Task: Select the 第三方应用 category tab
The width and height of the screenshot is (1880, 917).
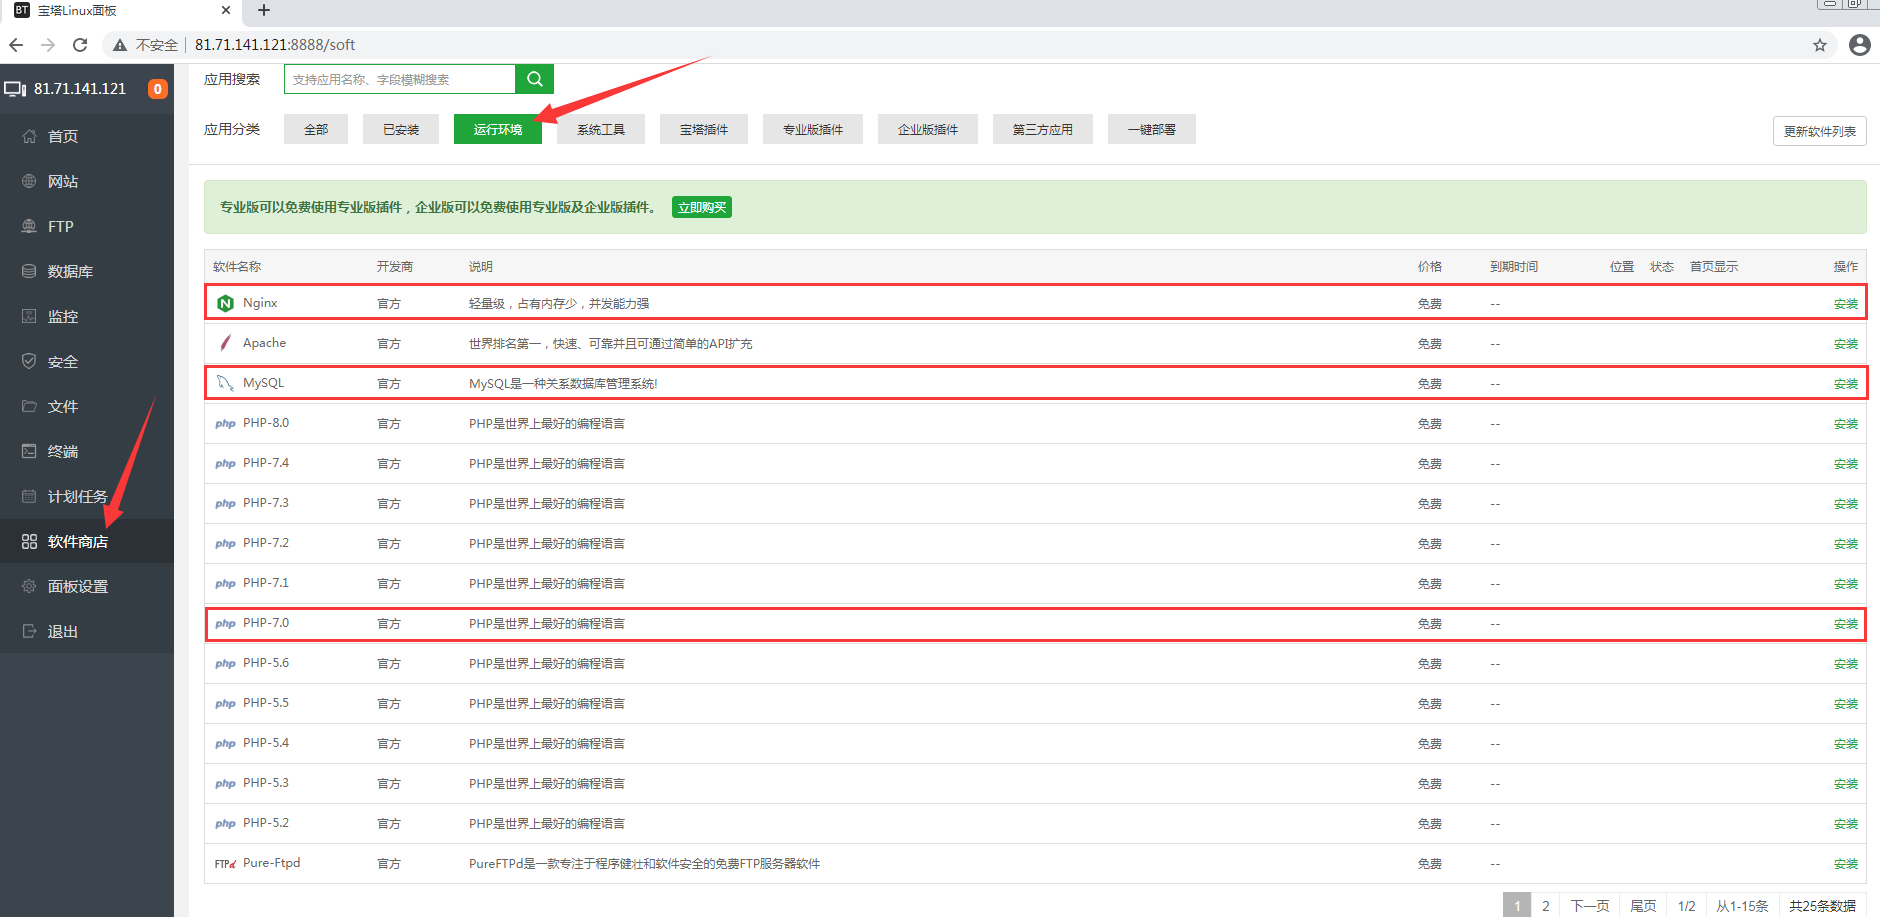Action: coord(1043,129)
